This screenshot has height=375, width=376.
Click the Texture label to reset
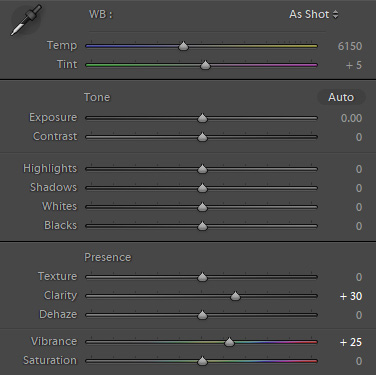pos(57,276)
